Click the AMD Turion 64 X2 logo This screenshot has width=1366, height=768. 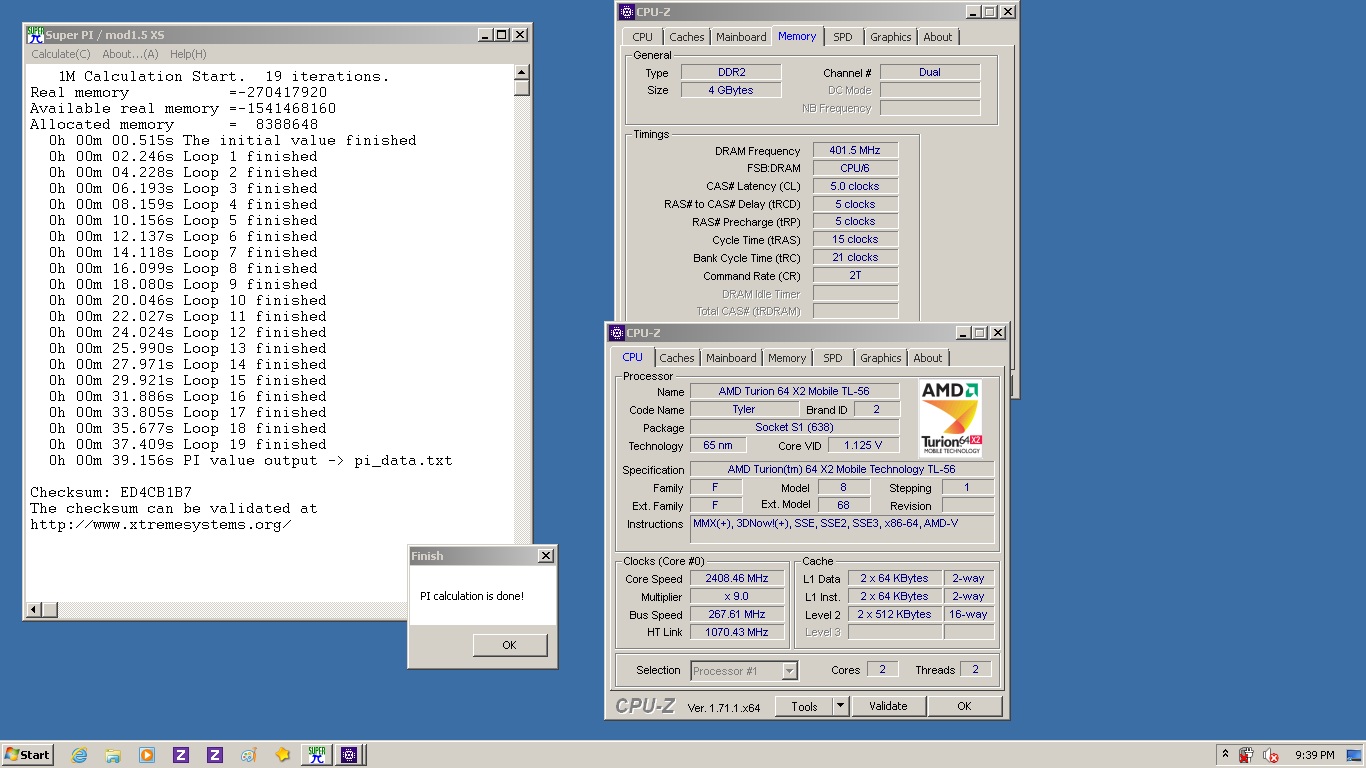coord(950,418)
